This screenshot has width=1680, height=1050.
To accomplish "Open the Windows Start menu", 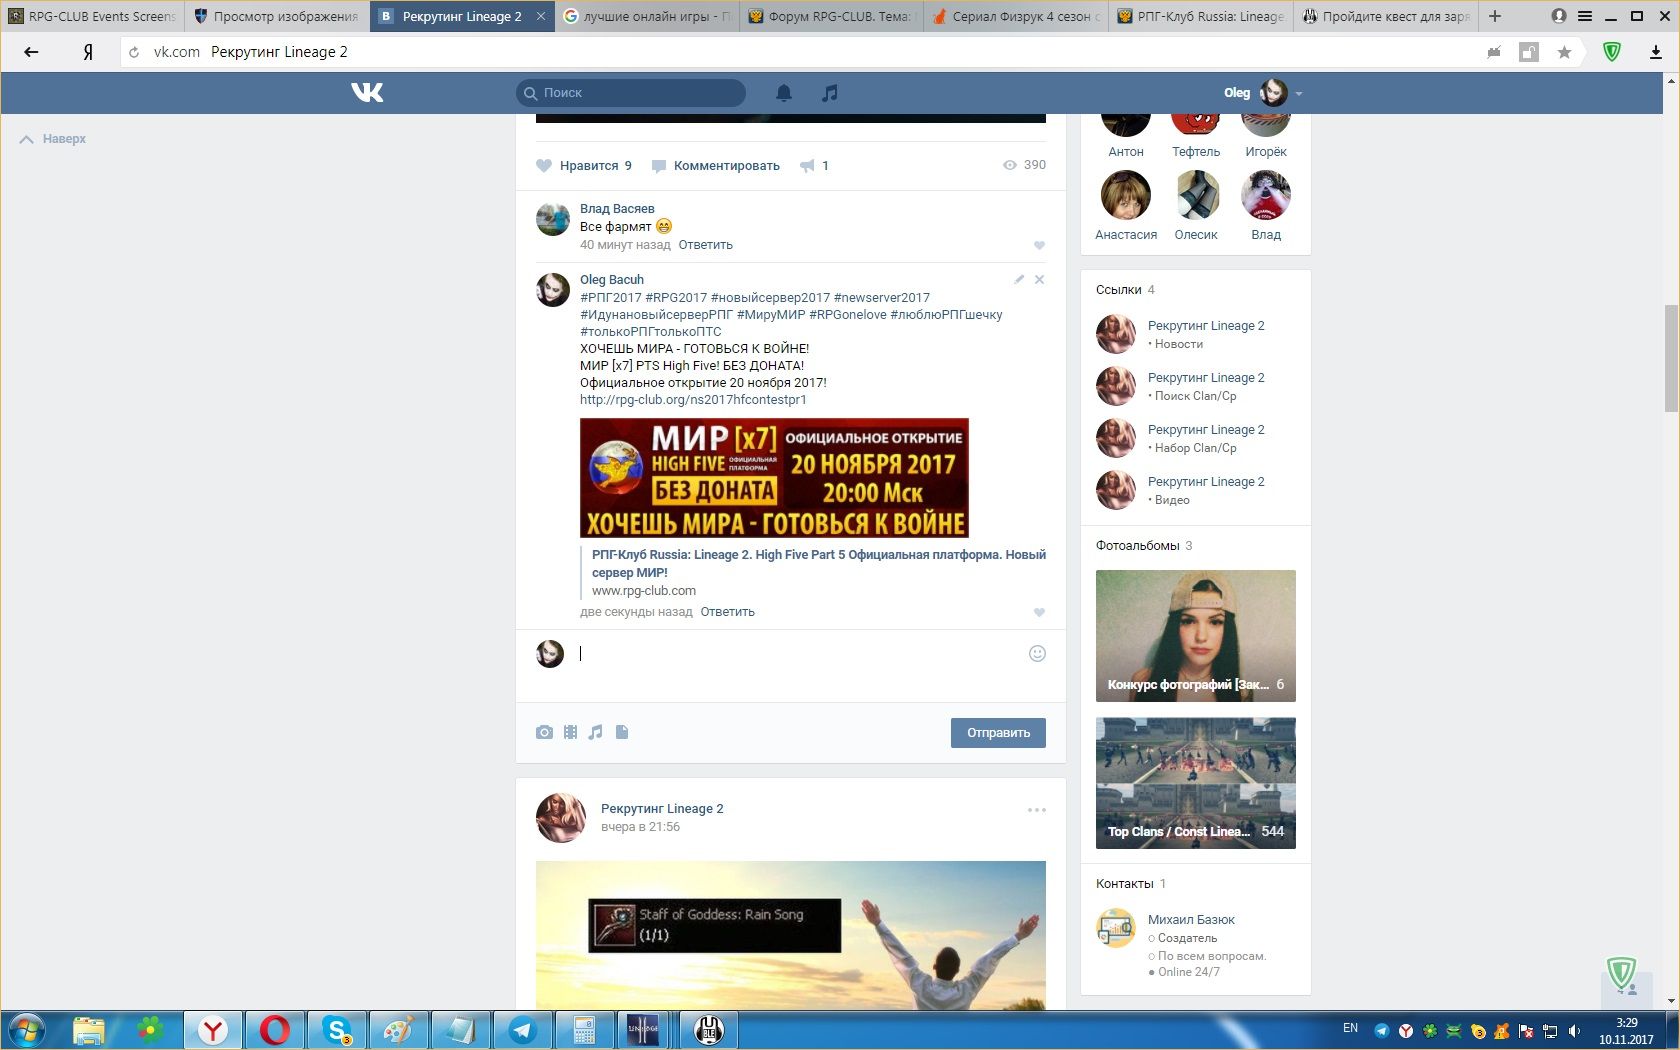I will (x=27, y=1030).
